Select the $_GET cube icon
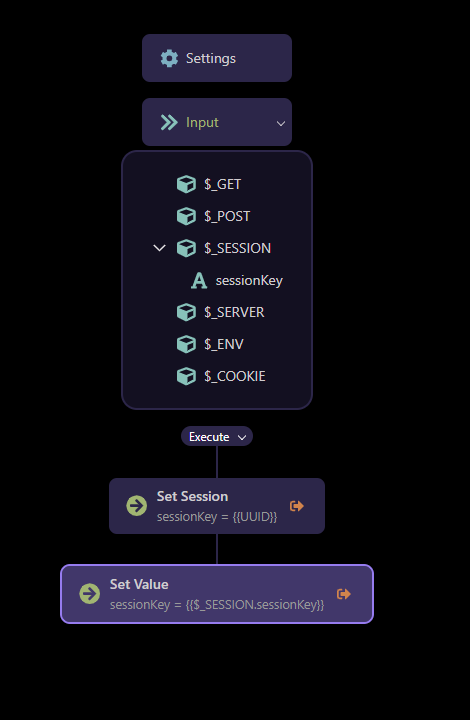Image resolution: width=470 pixels, height=720 pixels. 186,184
